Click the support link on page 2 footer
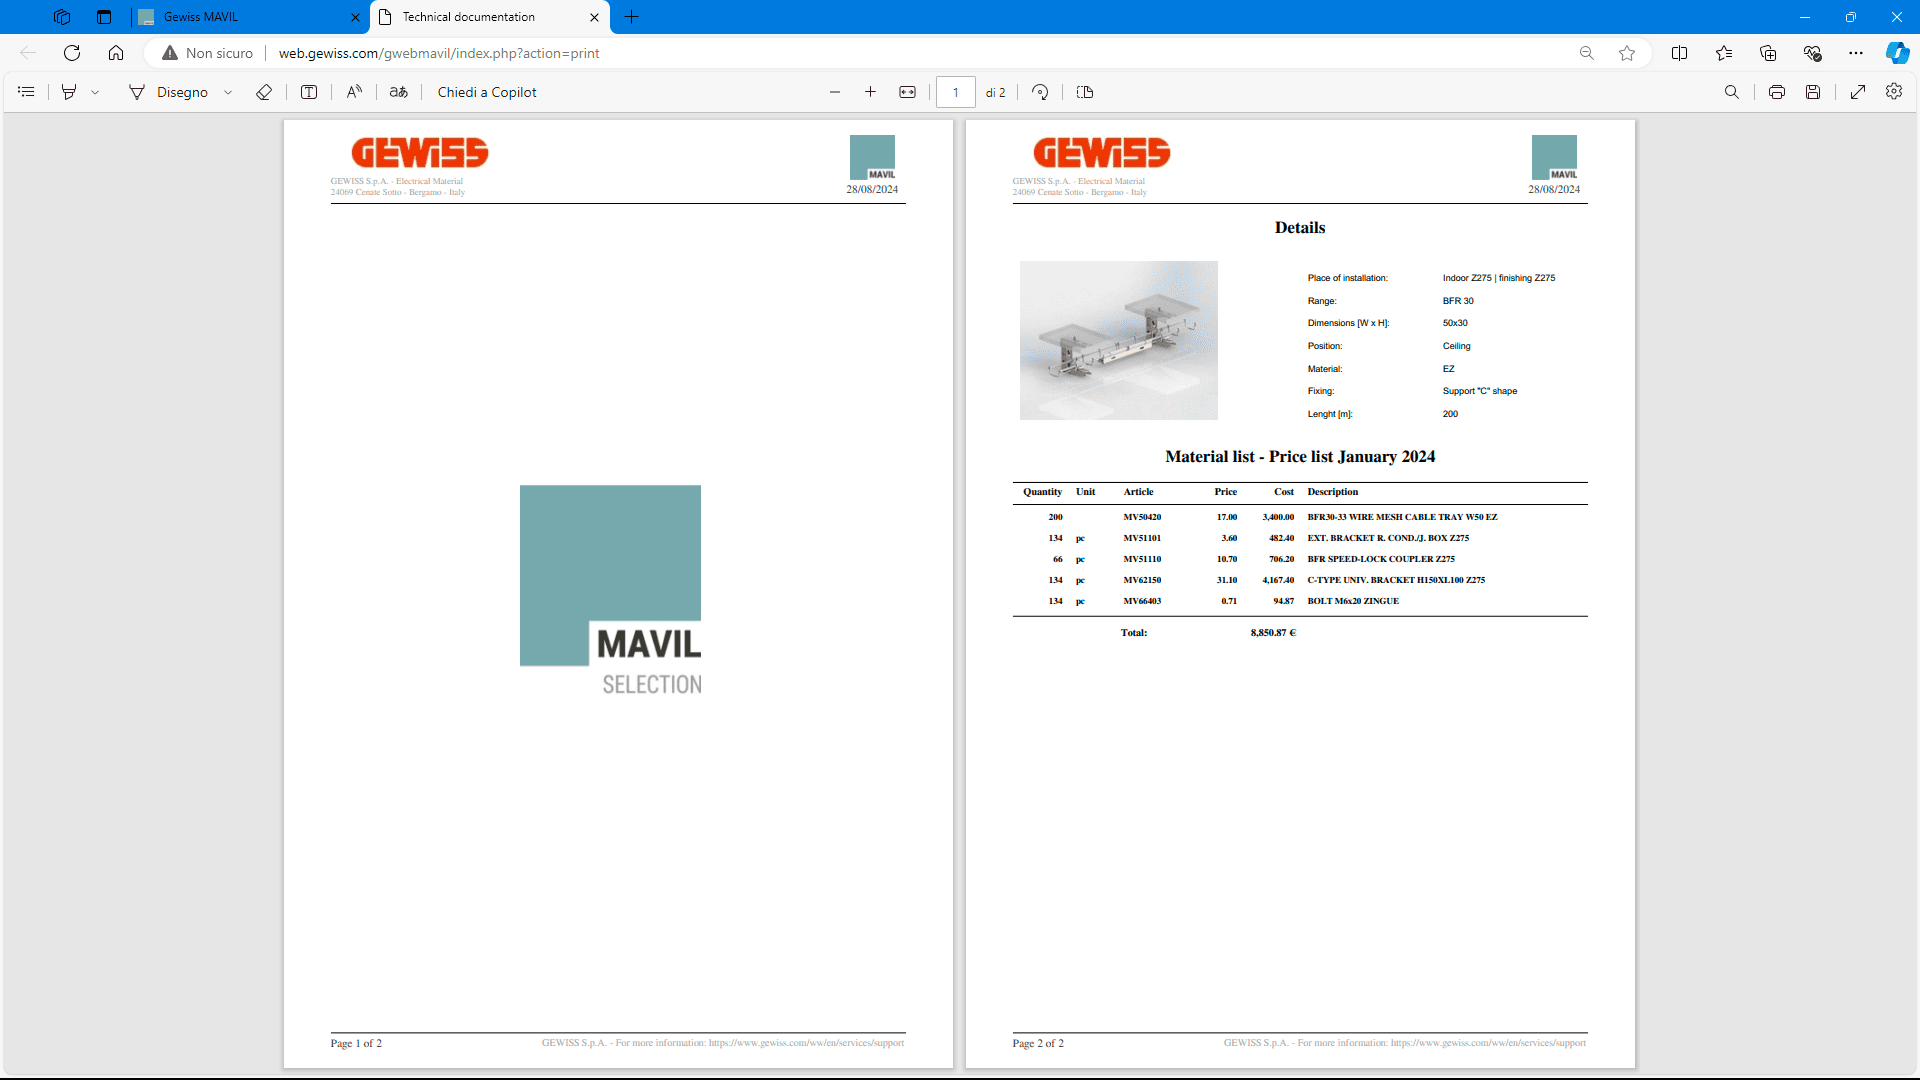This screenshot has width=1920, height=1080. point(1488,1043)
